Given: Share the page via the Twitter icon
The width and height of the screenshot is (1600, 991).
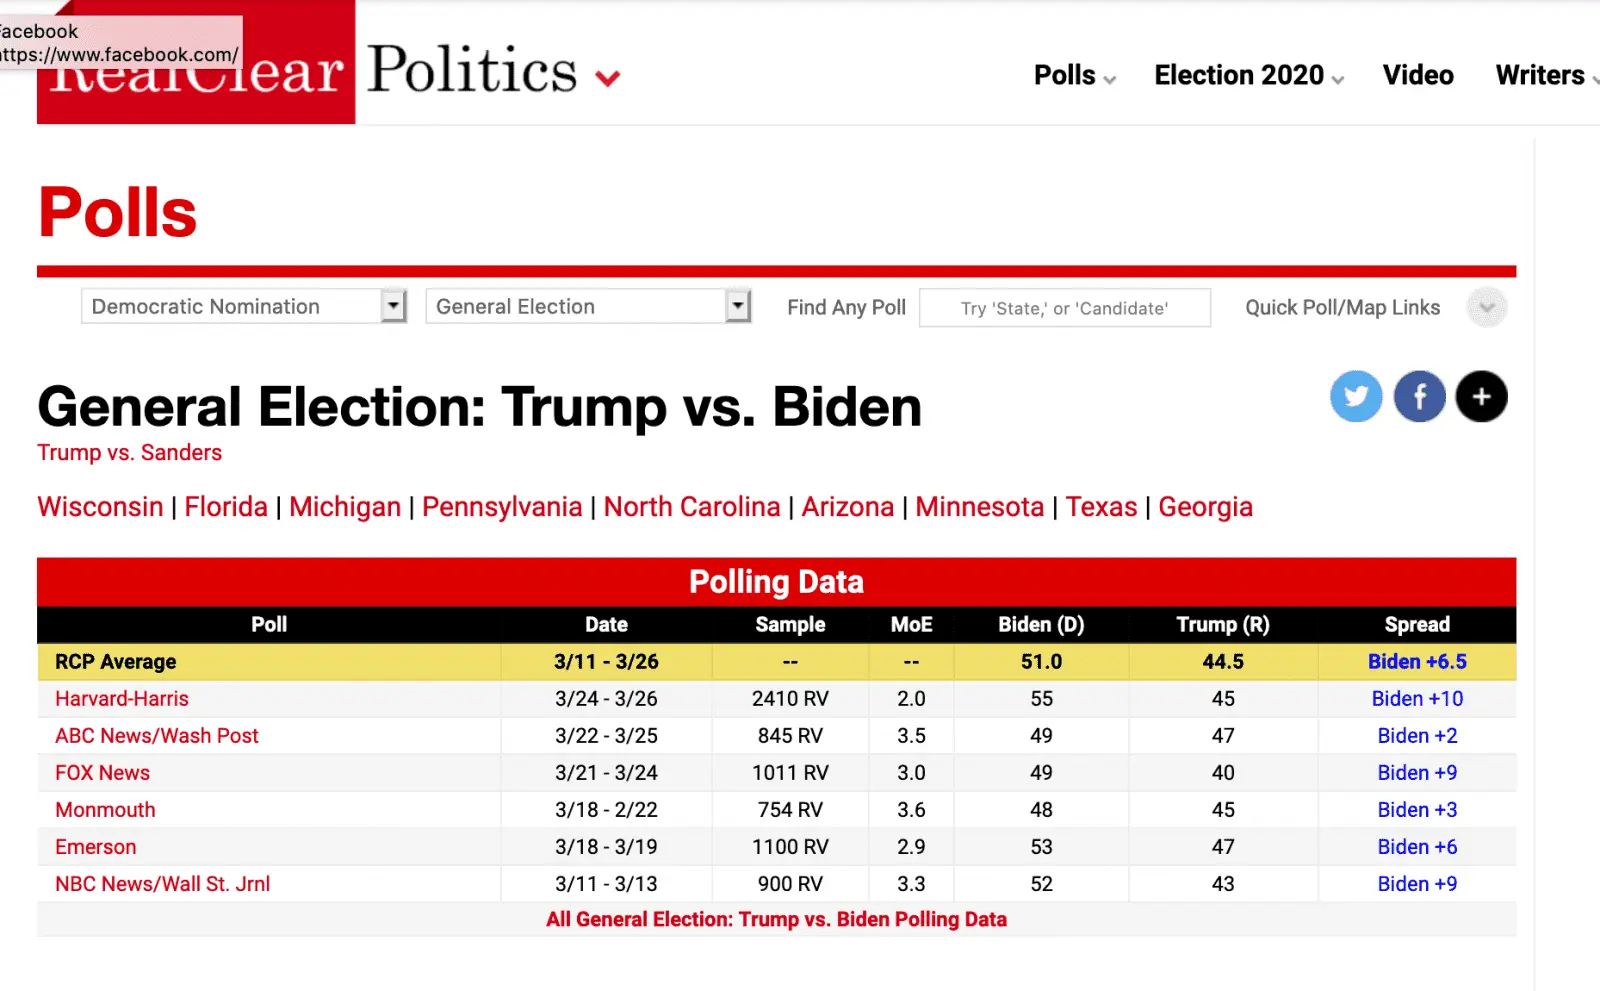Looking at the screenshot, I should 1356,397.
